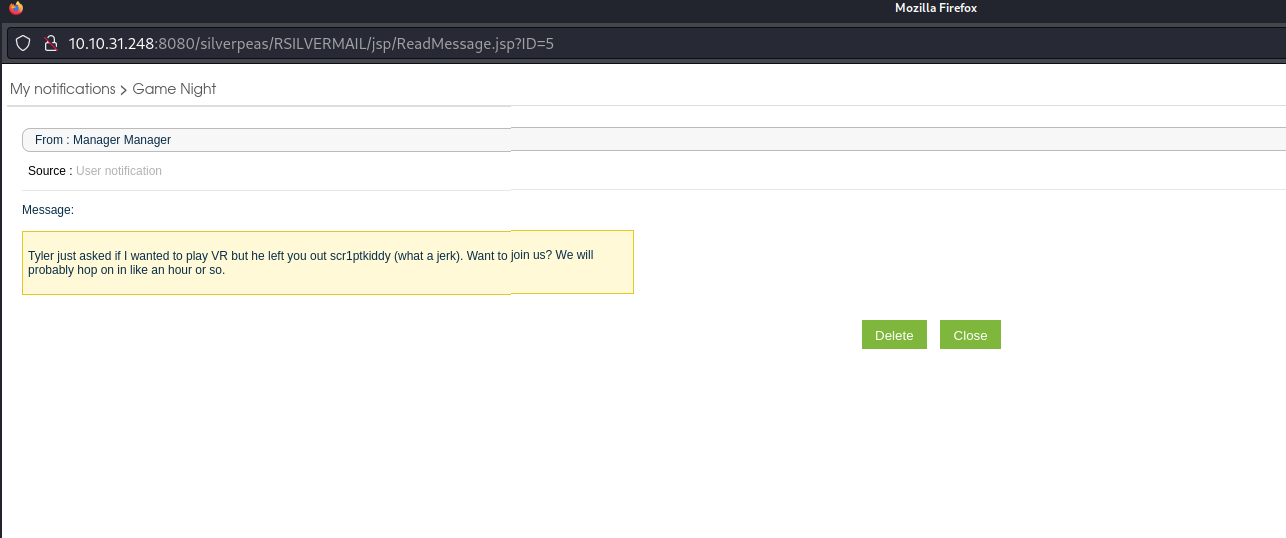Click the Message: label
Image resolution: width=1286 pixels, height=538 pixels.
pos(48,210)
